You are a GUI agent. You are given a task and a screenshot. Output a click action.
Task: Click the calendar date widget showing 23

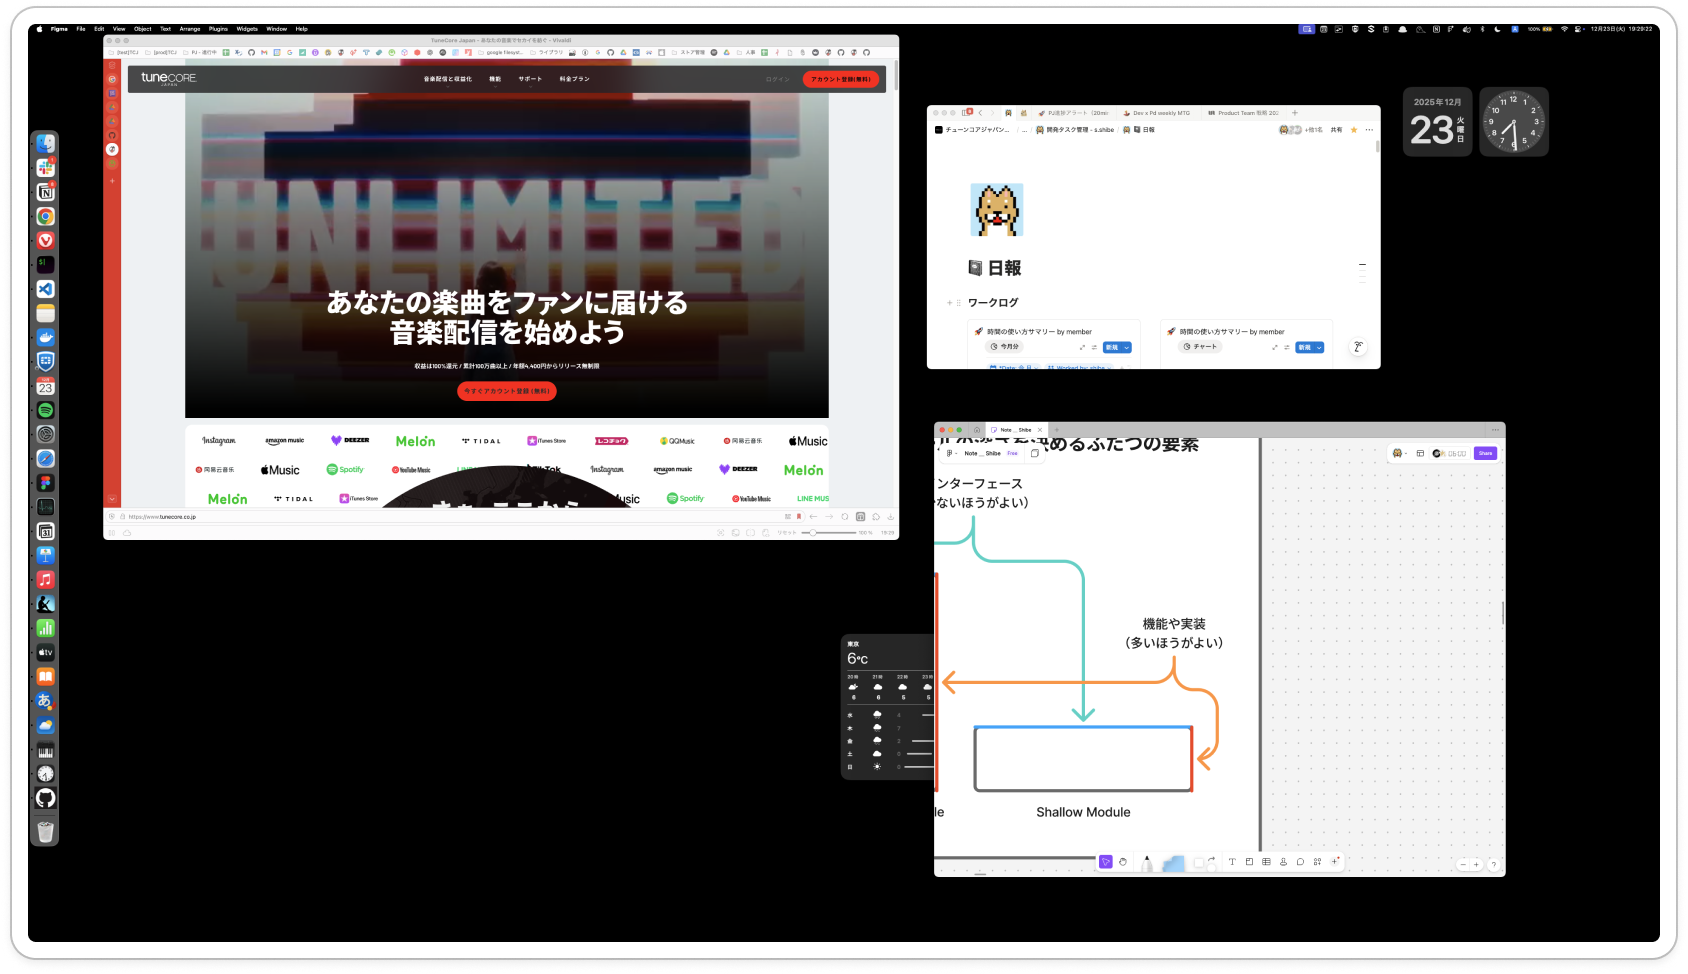(x=1437, y=122)
